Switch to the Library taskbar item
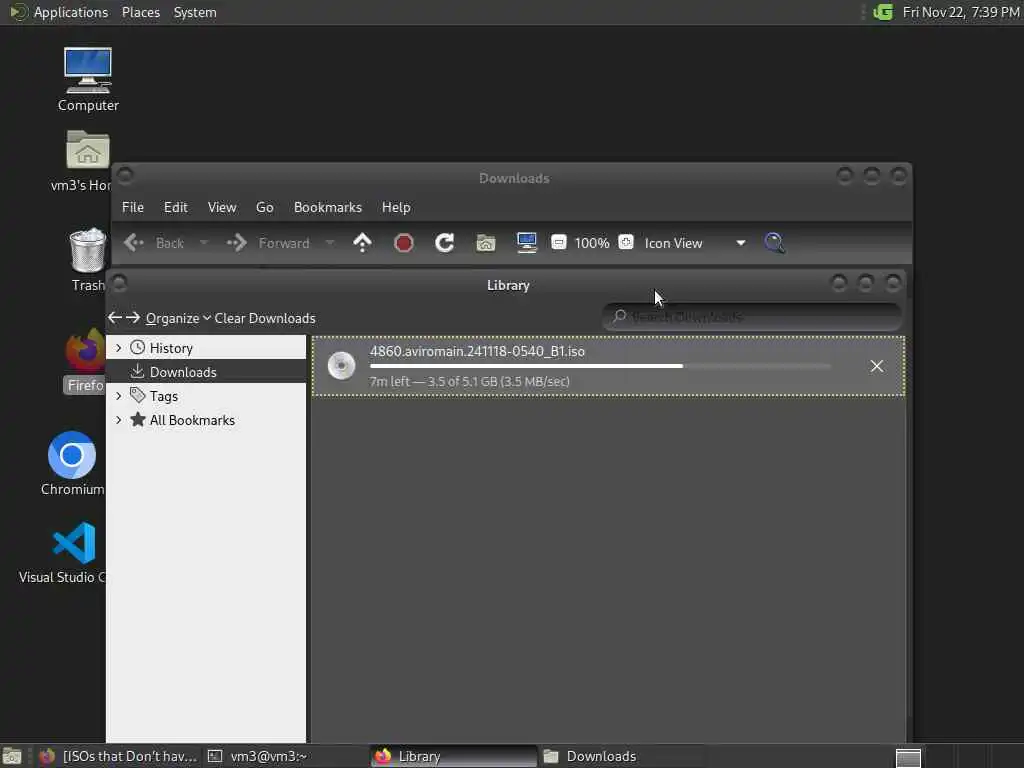This screenshot has height=768, width=1024. tap(453, 756)
